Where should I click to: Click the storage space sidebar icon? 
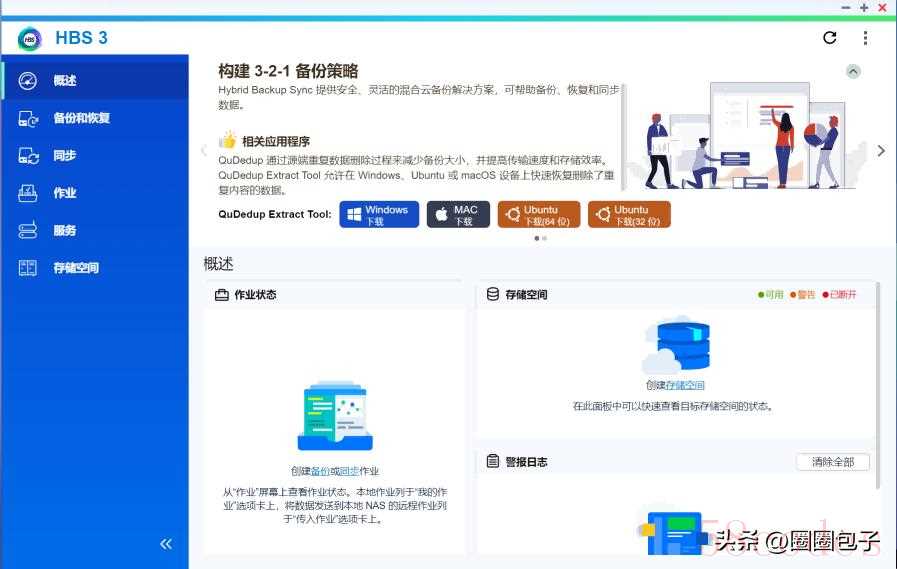tap(27, 268)
